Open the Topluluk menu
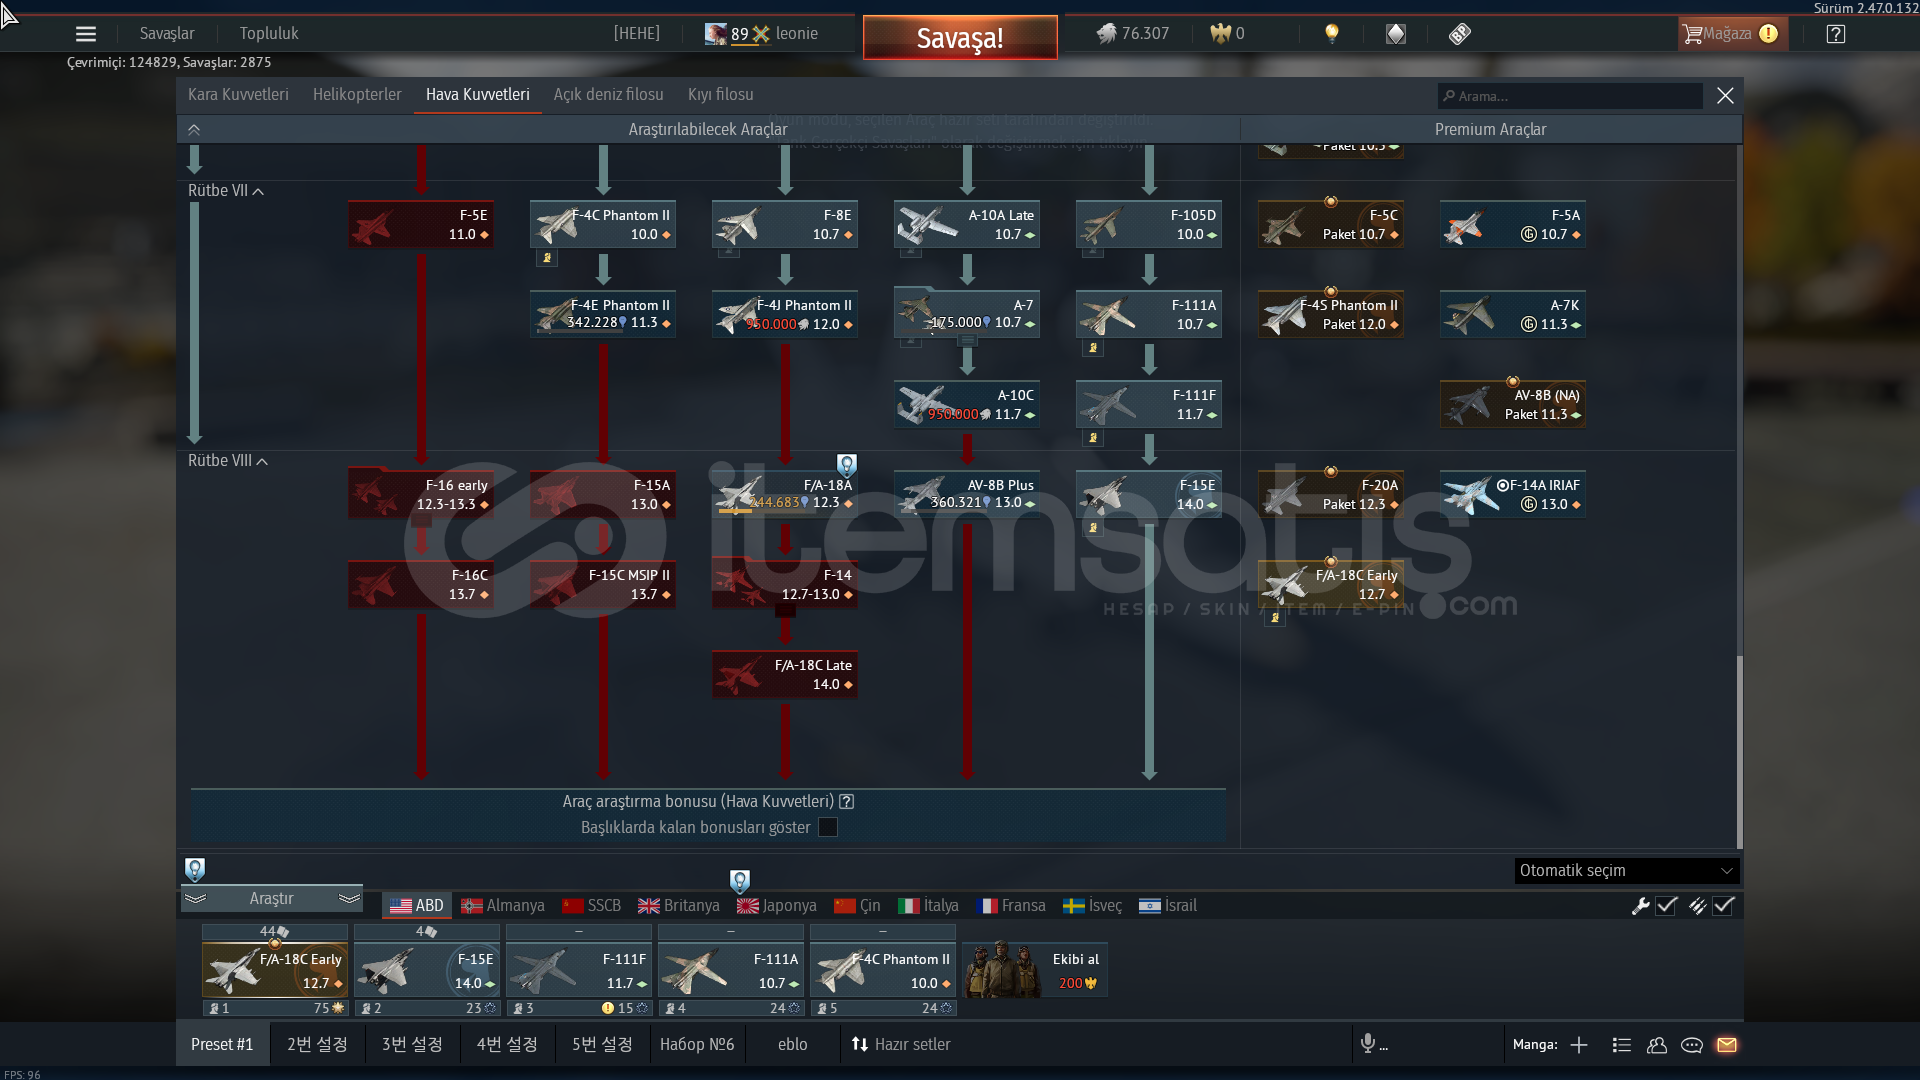1920x1080 pixels. 269,34
